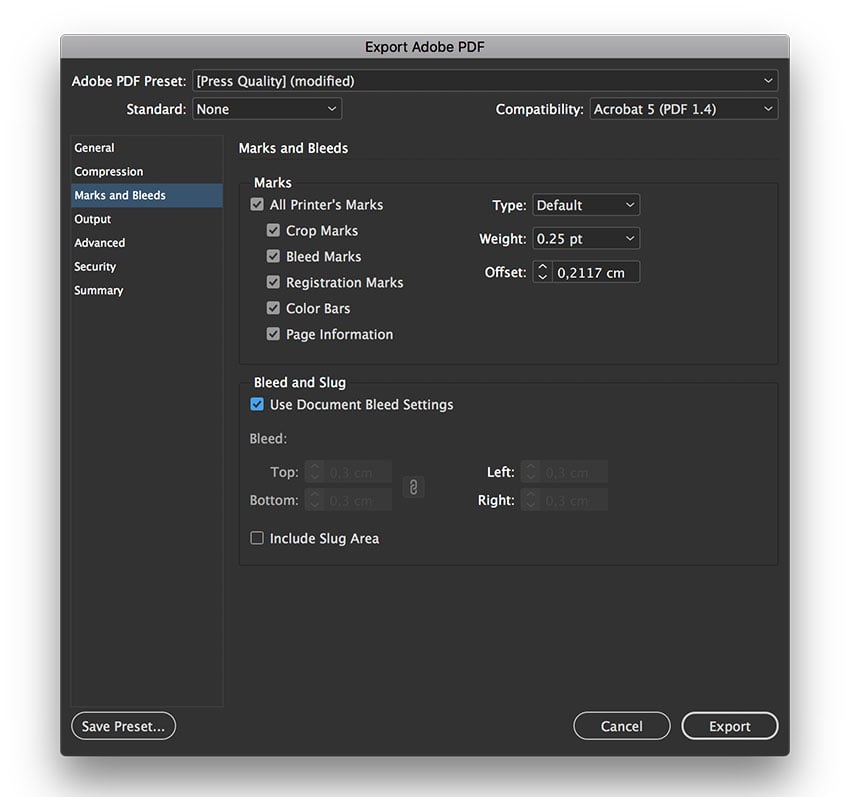
Task: Uncheck All Printer's Marks
Action: click(x=257, y=204)
